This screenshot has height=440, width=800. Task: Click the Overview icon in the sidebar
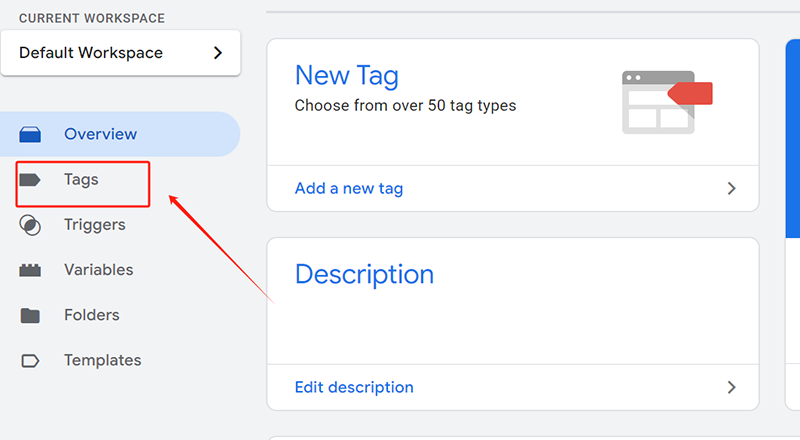coord(30,134)
